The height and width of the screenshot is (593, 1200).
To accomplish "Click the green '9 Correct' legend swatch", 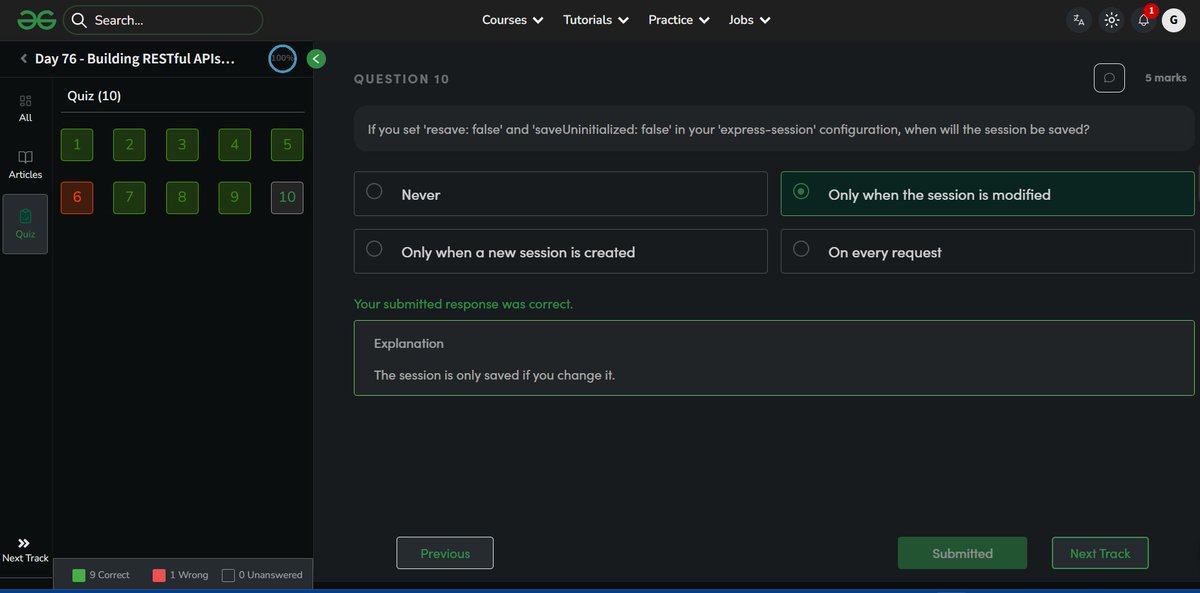I will coord(79,575).
